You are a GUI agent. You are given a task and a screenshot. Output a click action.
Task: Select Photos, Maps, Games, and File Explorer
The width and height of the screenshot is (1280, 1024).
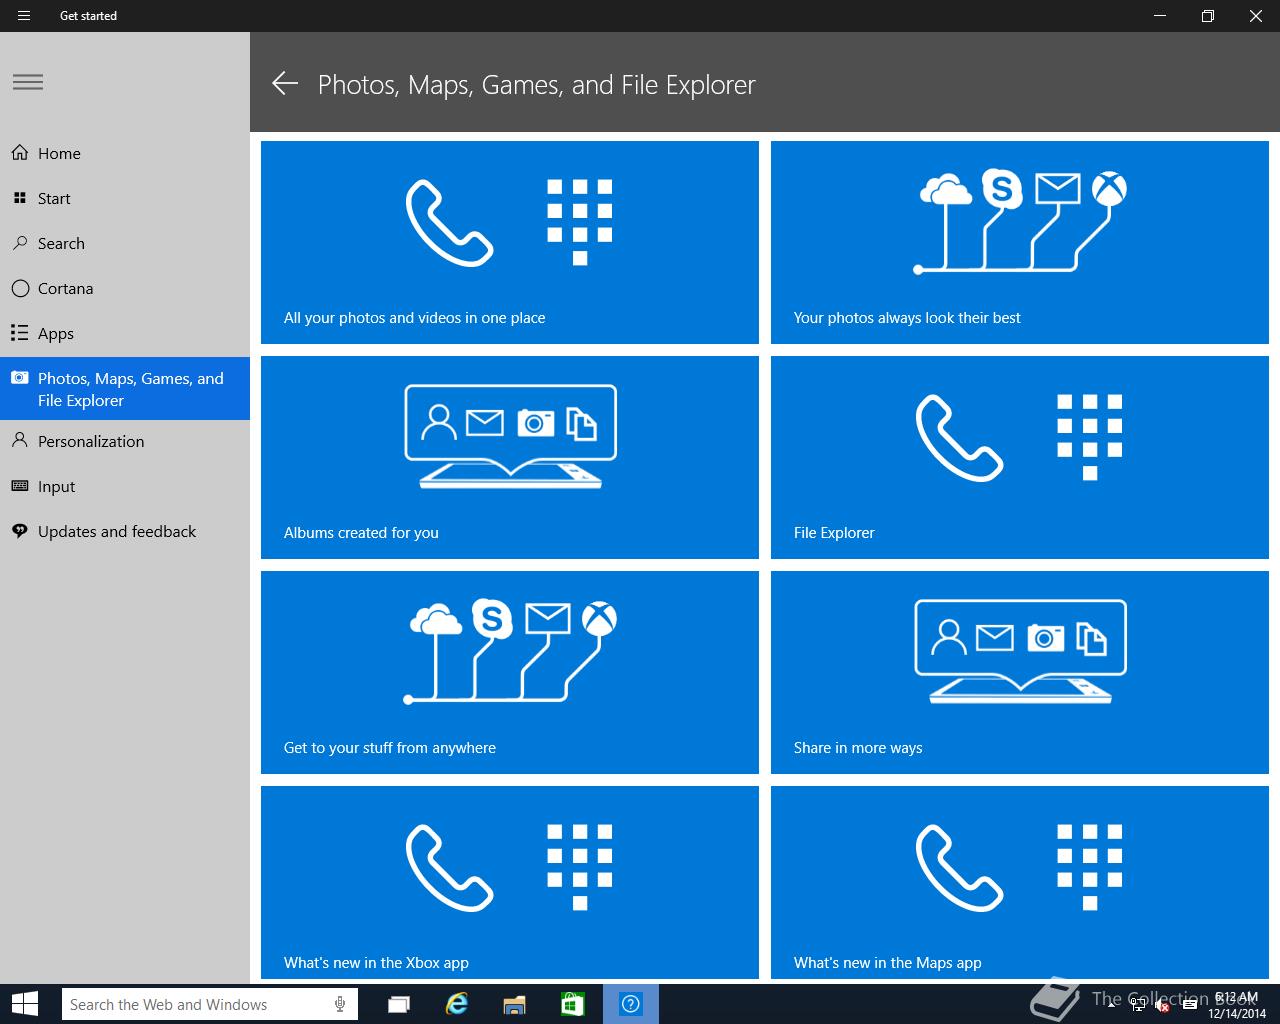125,389
